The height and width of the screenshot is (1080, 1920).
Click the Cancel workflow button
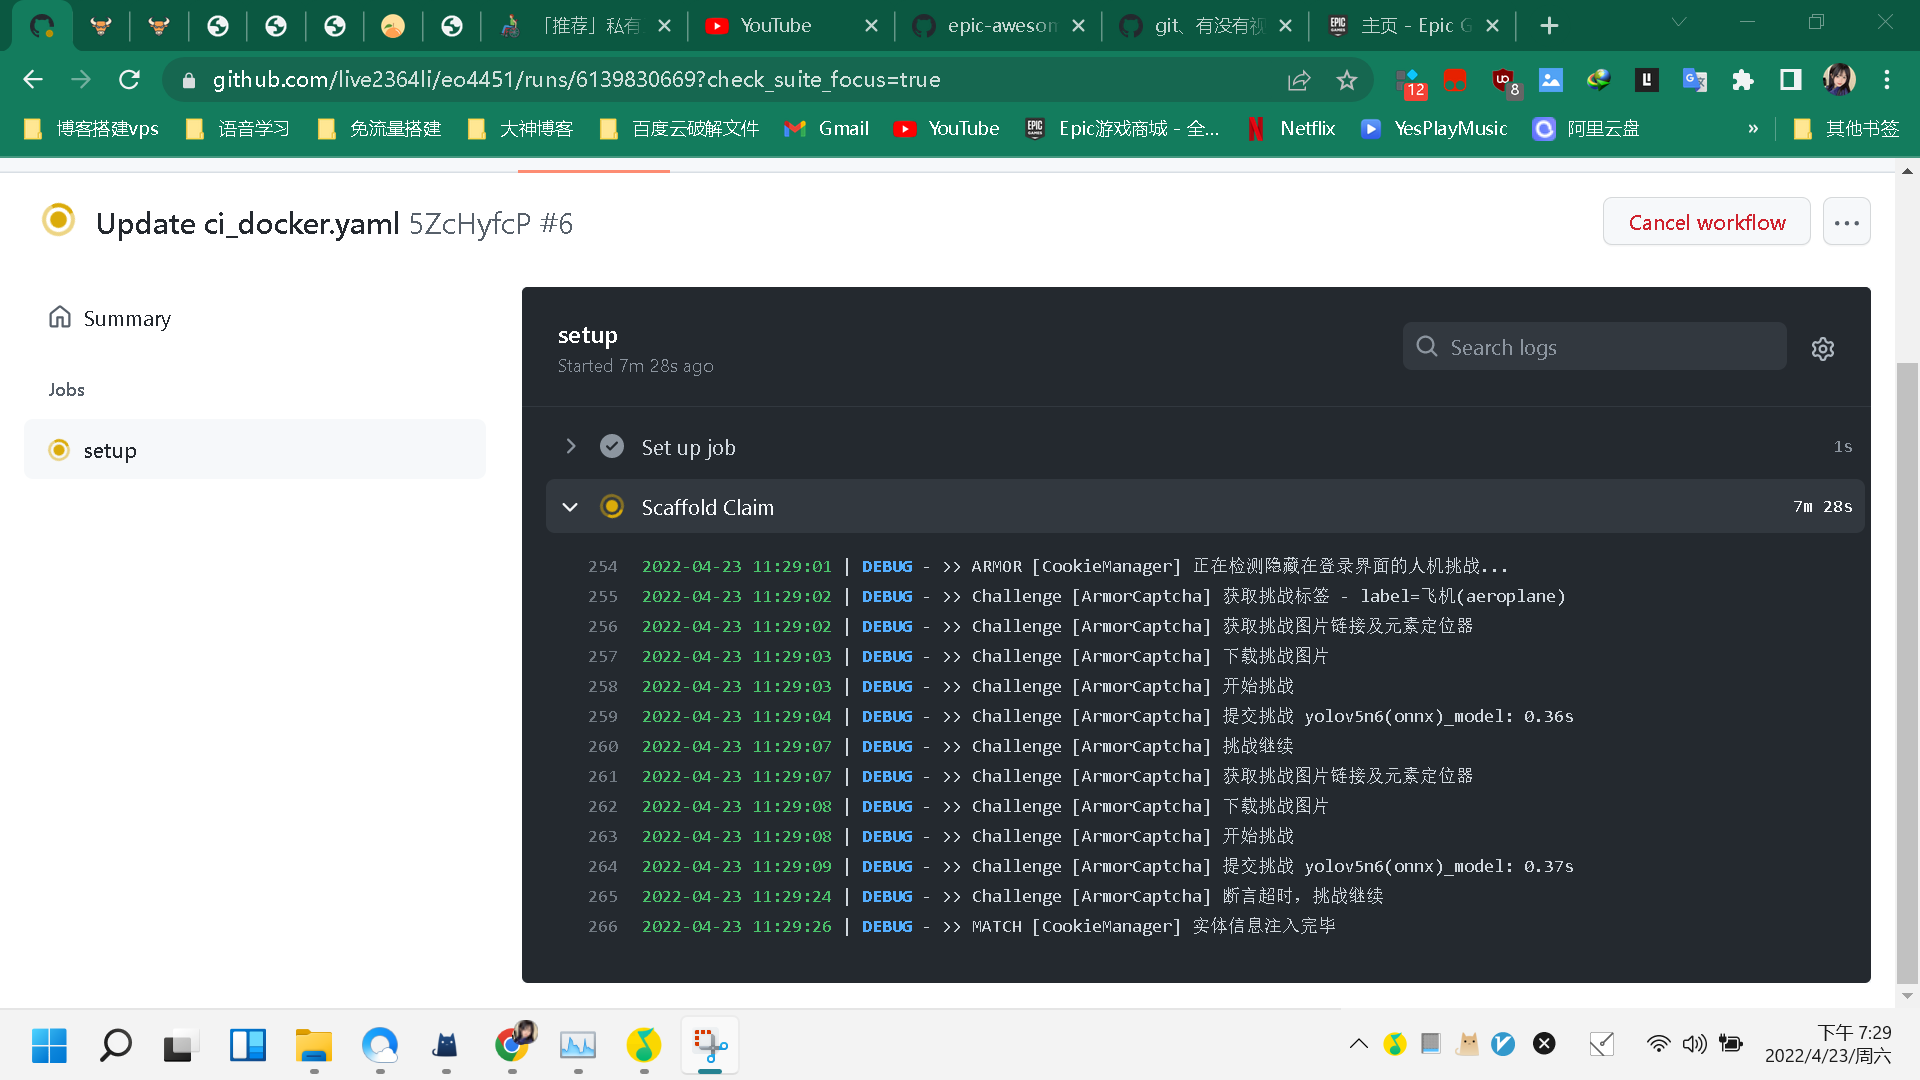tap(1706, 221)
